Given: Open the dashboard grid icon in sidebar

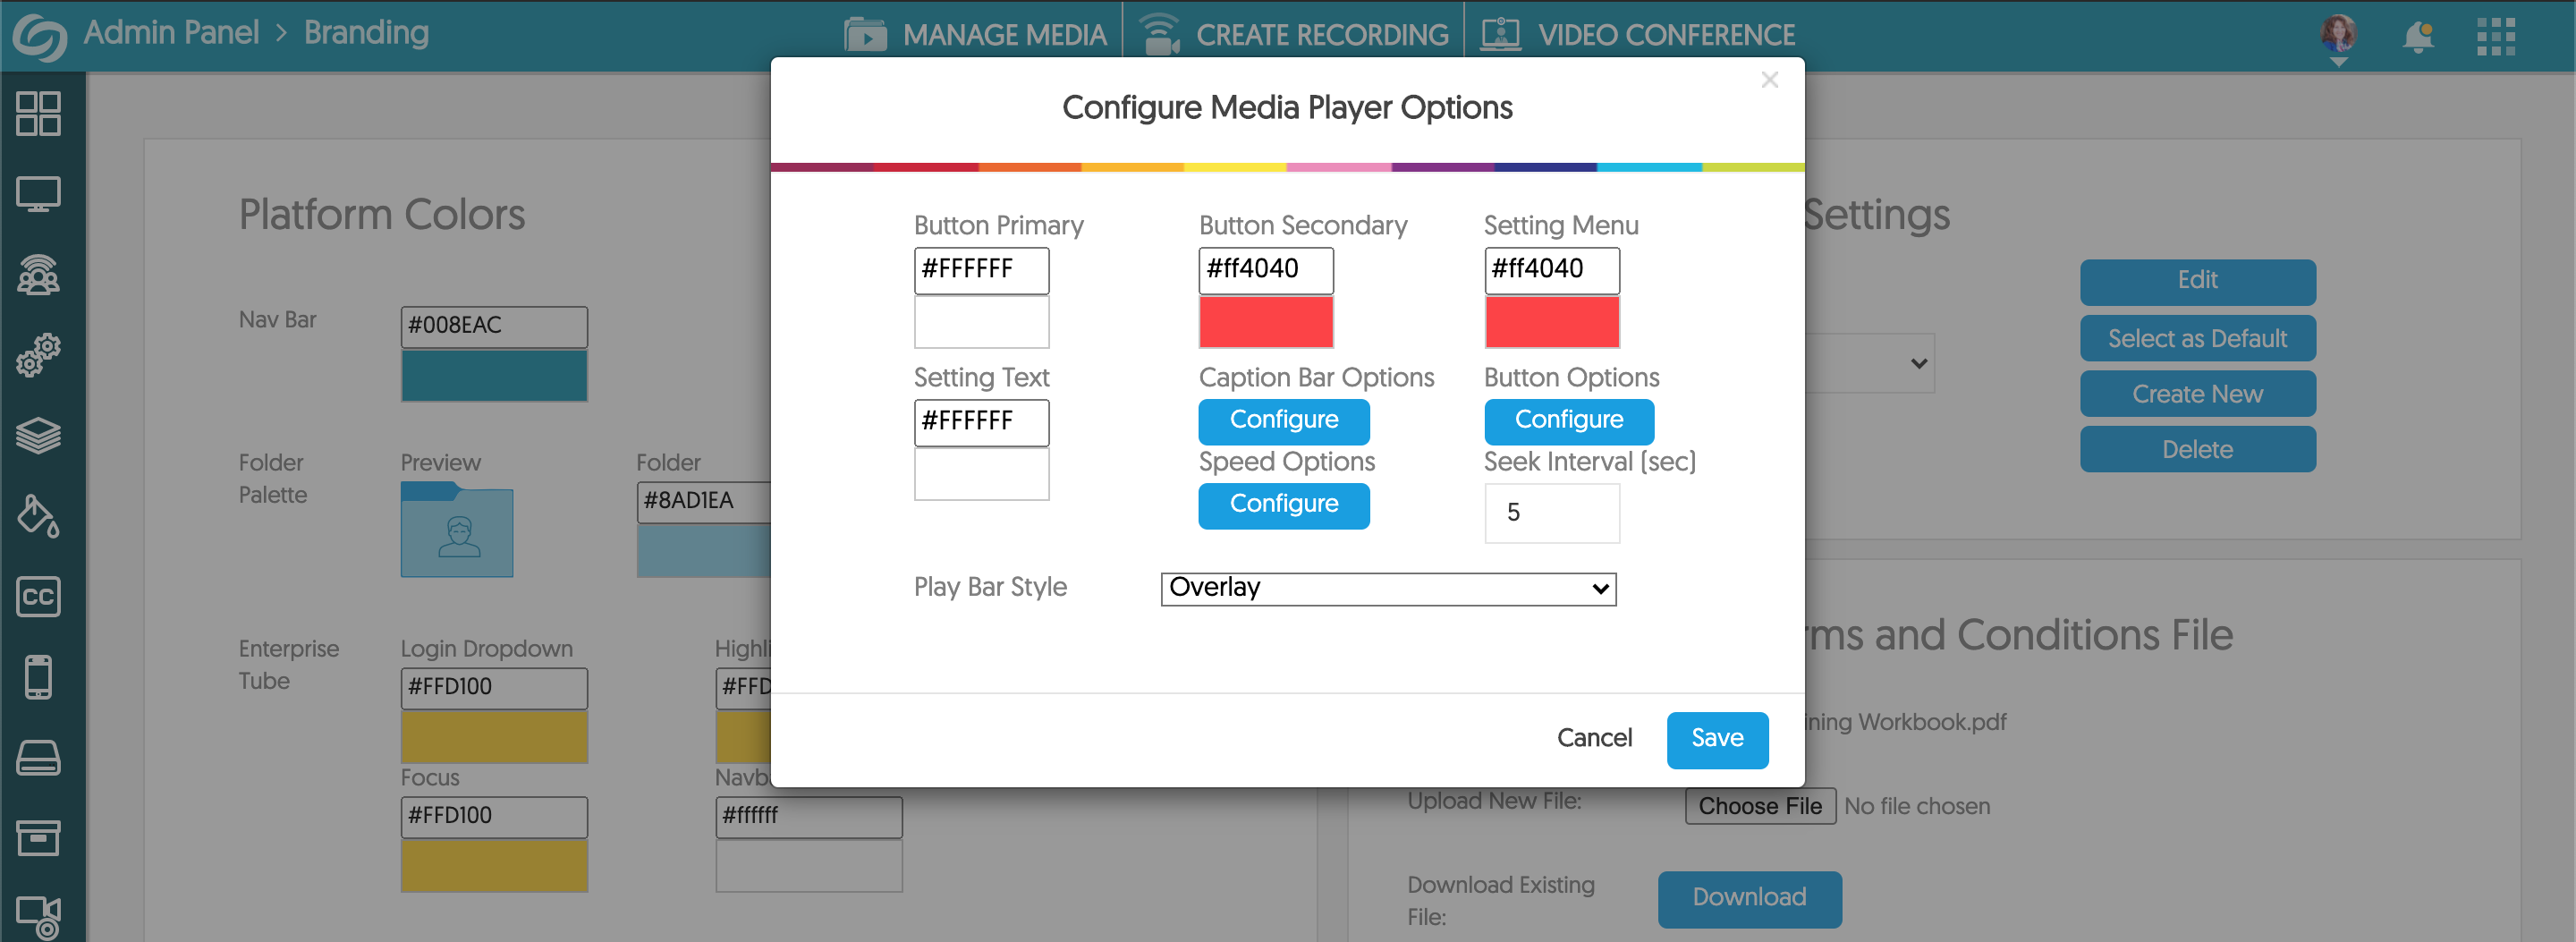Looking at the screenshot, I should click(x=39, y=114).
